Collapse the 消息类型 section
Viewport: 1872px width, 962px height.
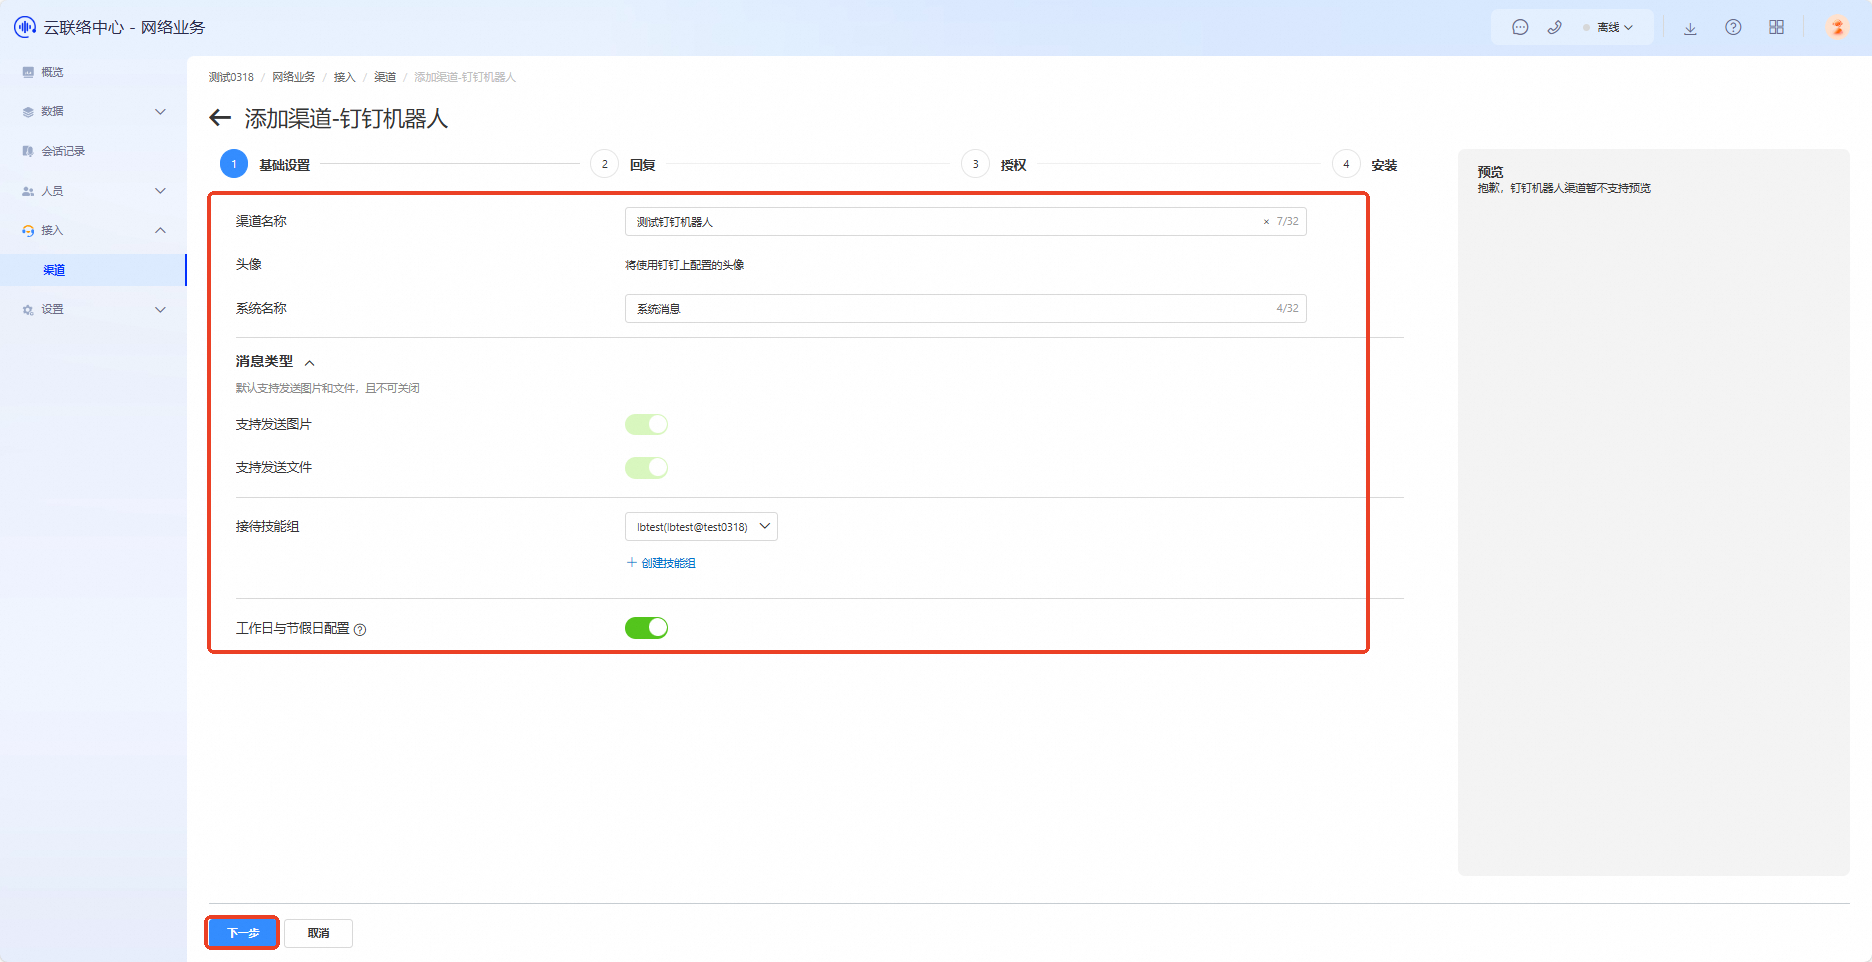tap(309, 363)
